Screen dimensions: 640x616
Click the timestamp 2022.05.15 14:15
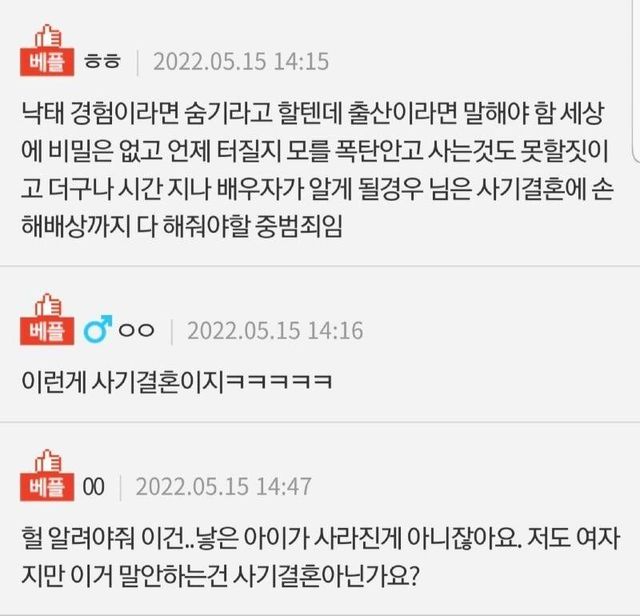(x=241, y=62)
